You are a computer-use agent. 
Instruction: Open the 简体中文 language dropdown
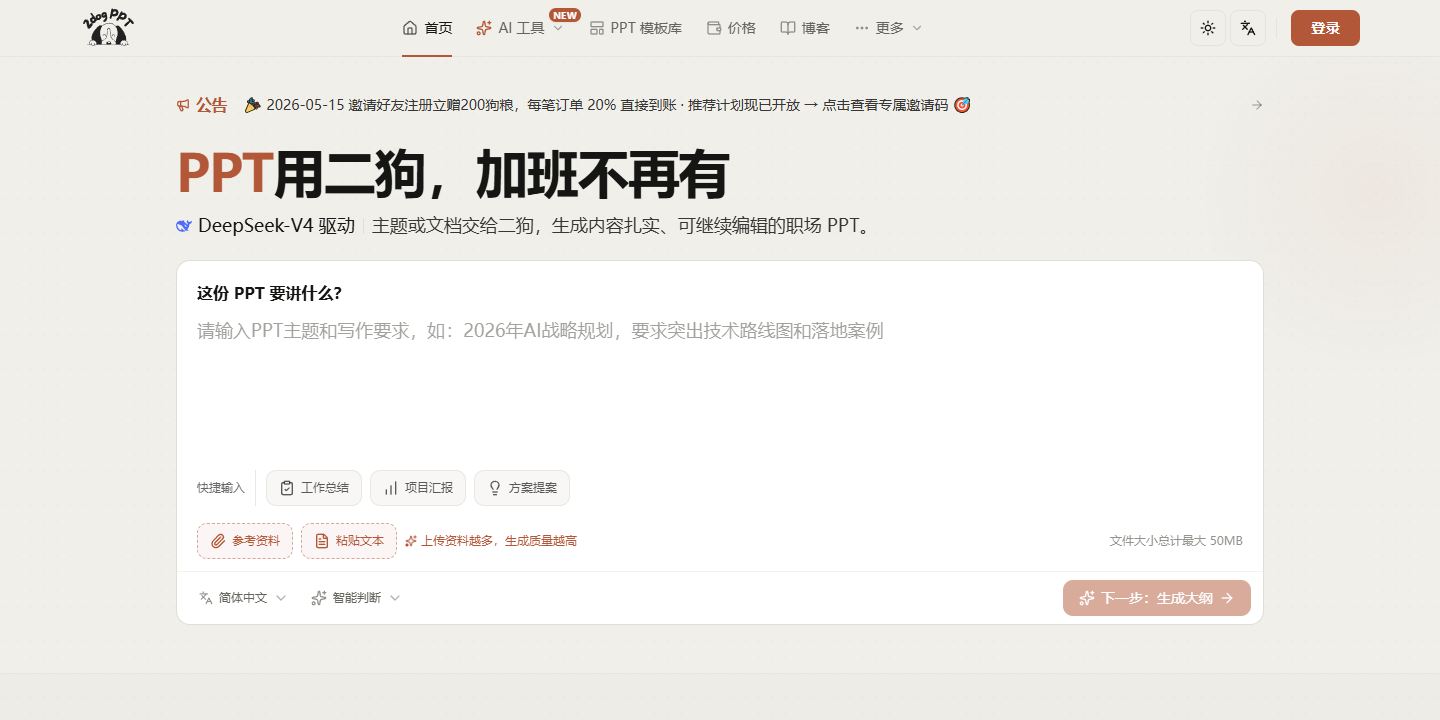click(x=243, y=598)
